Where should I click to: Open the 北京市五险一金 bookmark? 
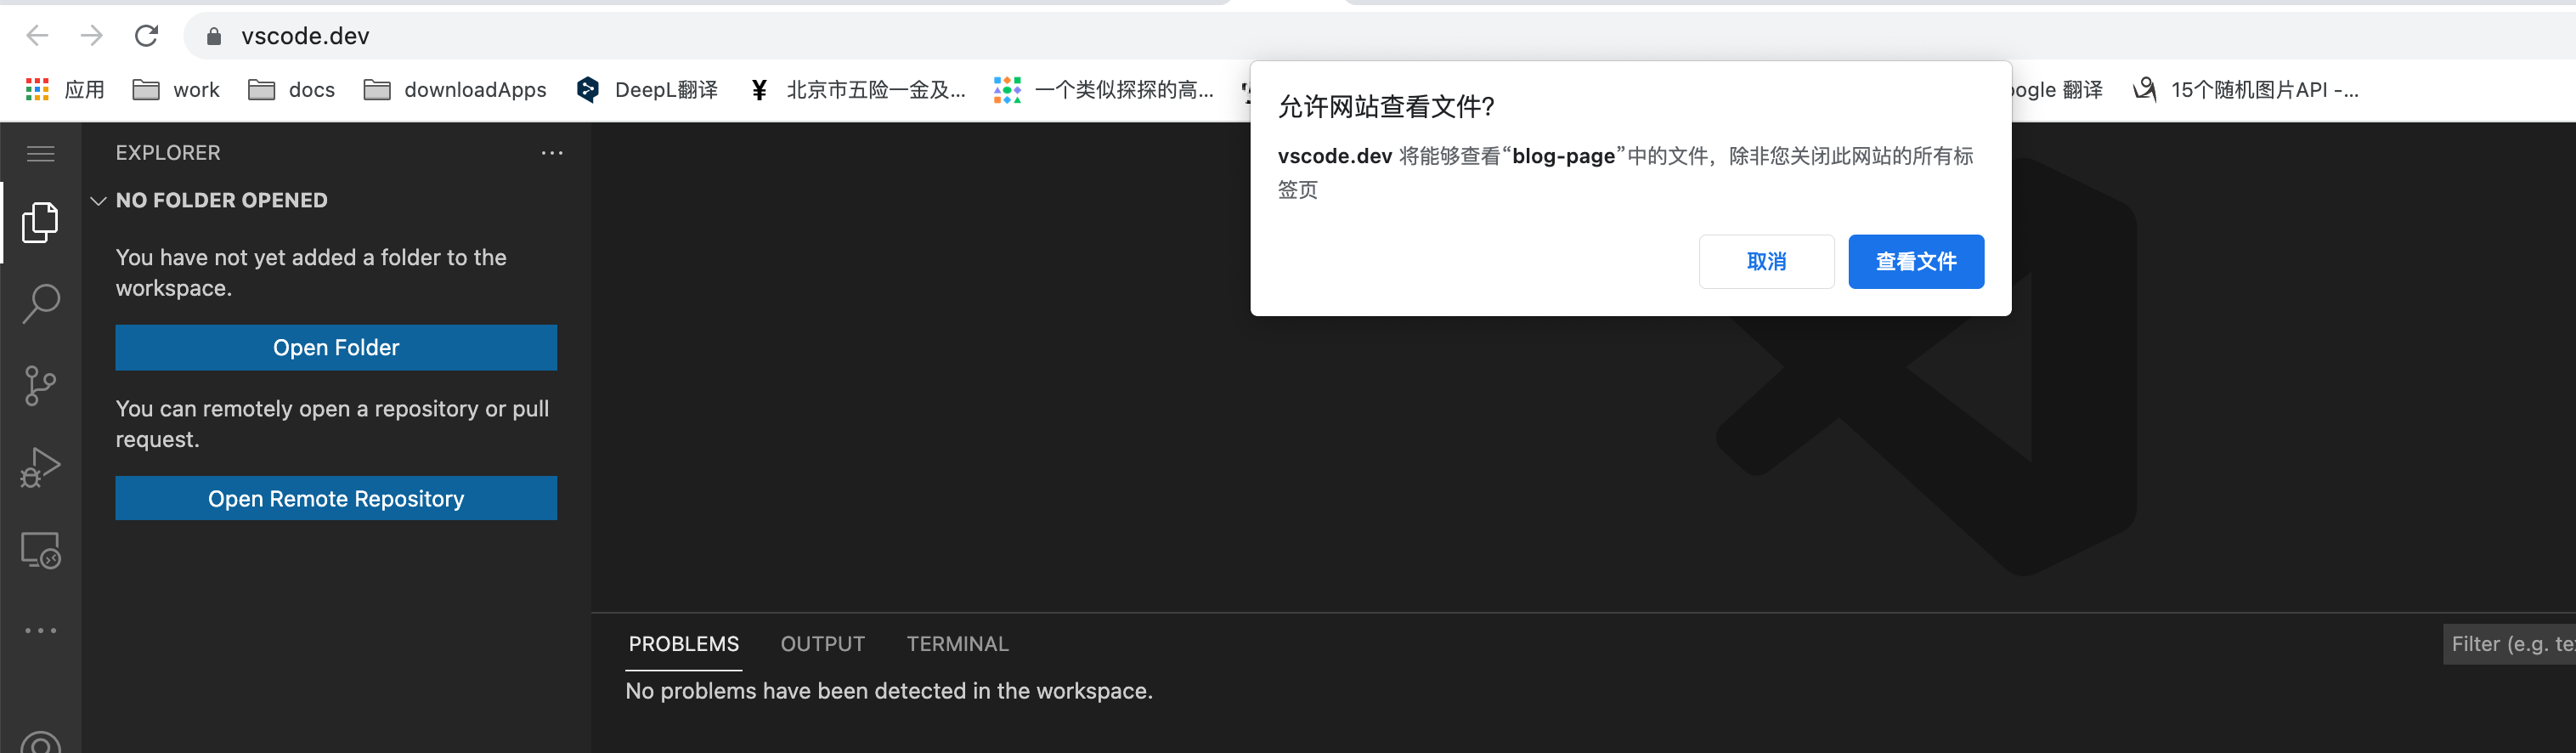pos(857,90)
